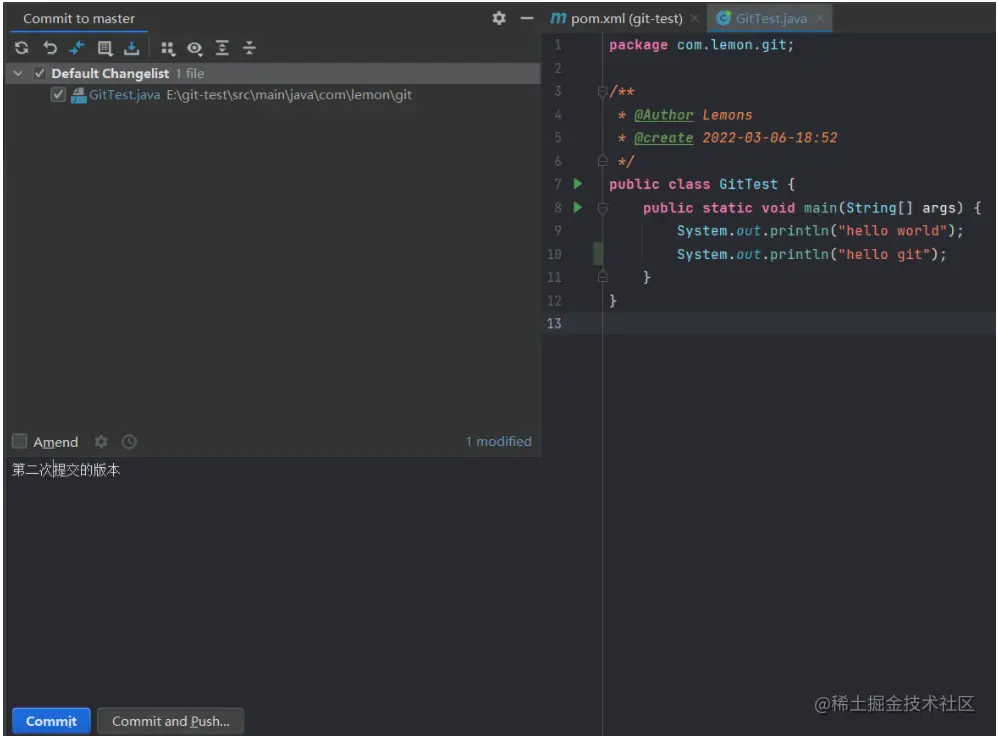Click the Show Diff icon
The height and width of the screenshot is (737, 998).
click(77, 48)
